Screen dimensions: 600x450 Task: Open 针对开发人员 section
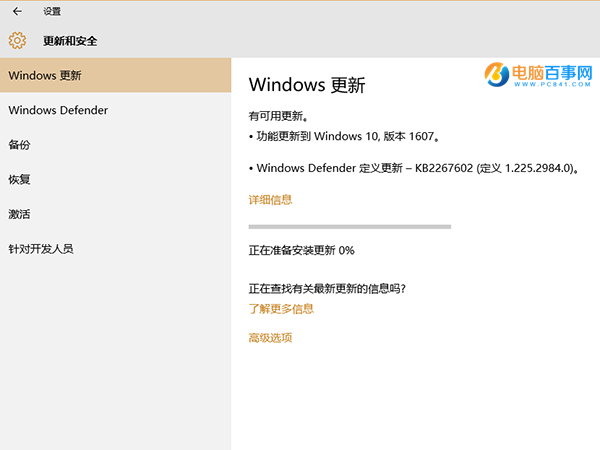[x=115, y=249]
